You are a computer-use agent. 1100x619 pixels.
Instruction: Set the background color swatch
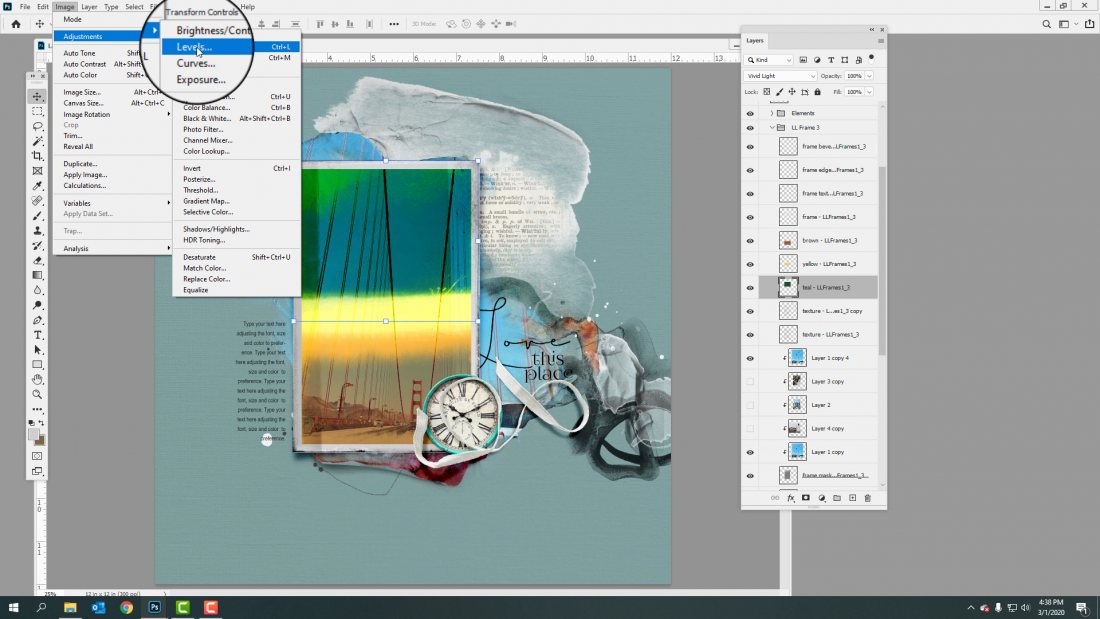tap(40, 441)
